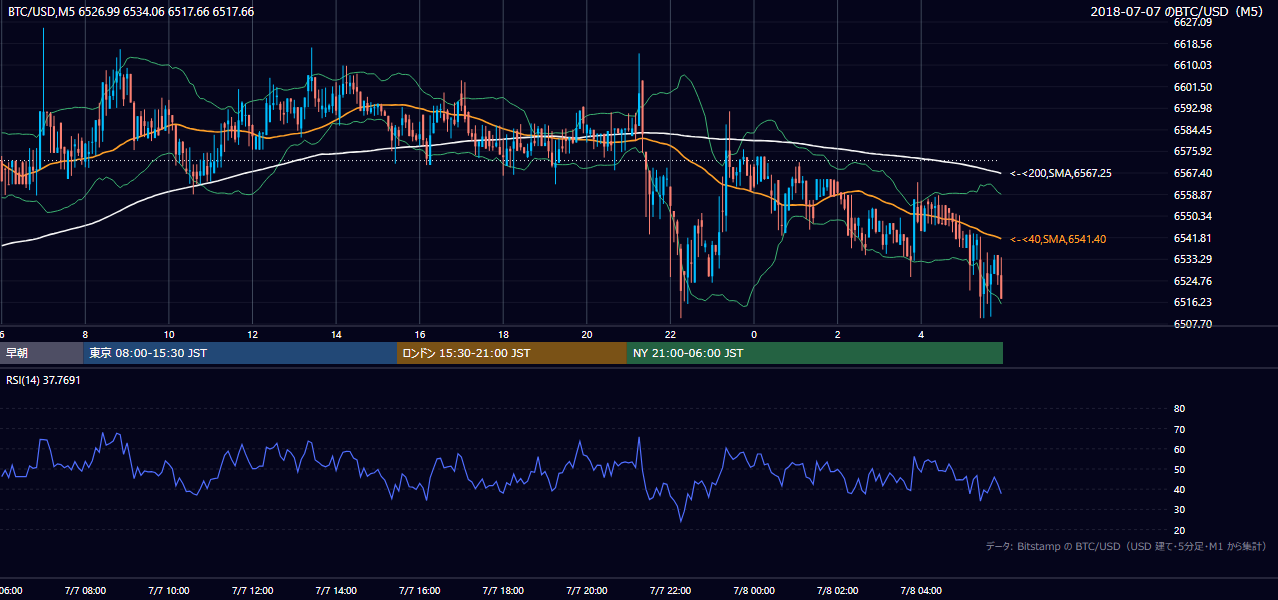The width and height of the screenshot is (1278, 600).
Task: Click price axis value 6601.50
Action: point(1193,87)
